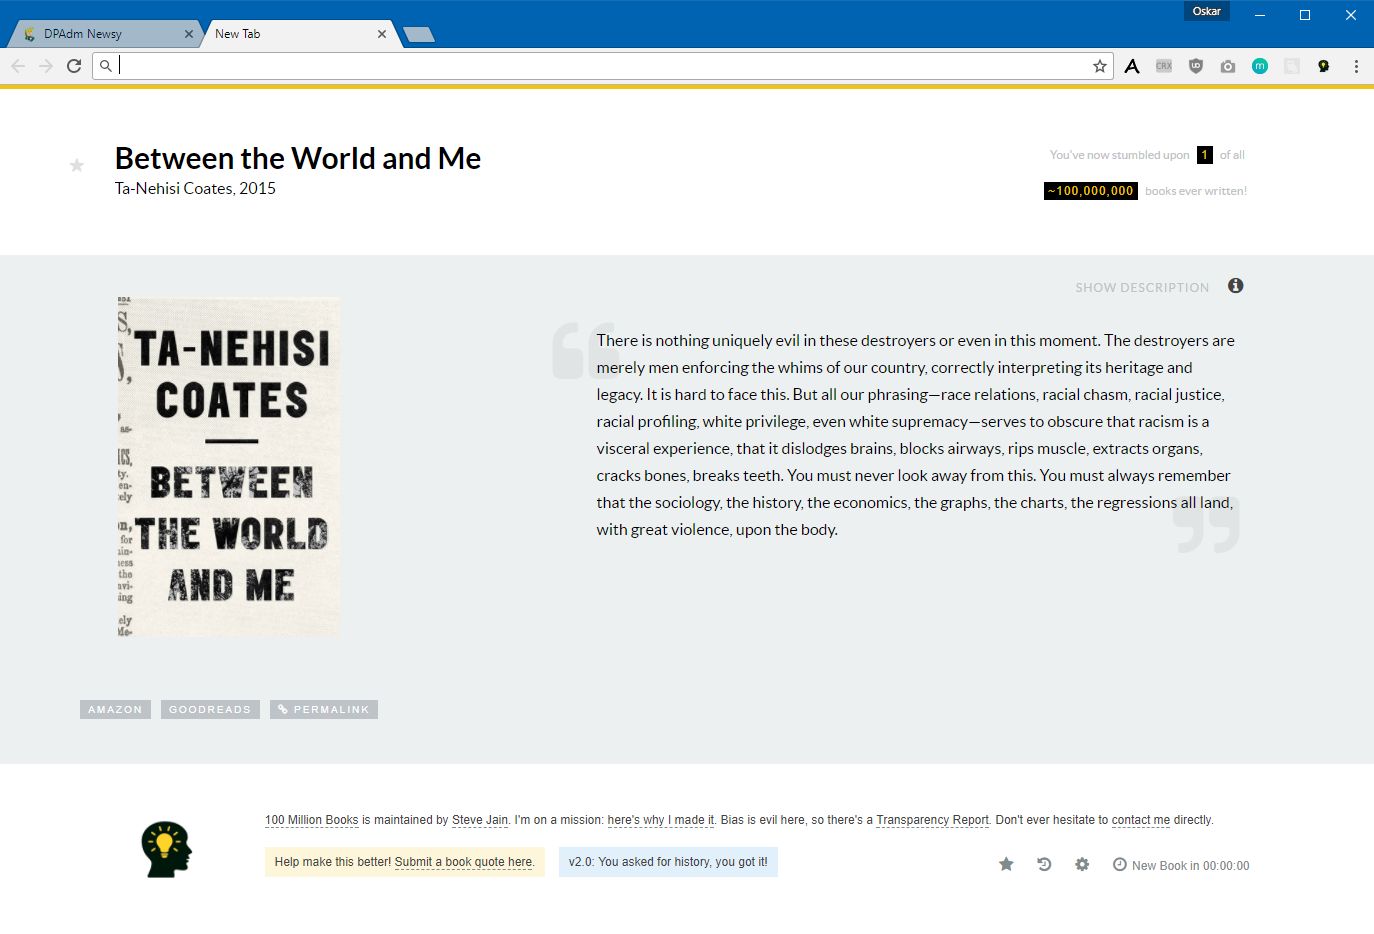Bookmark this page with the address bar star
1374x934 pixels.
point(1100,66)
